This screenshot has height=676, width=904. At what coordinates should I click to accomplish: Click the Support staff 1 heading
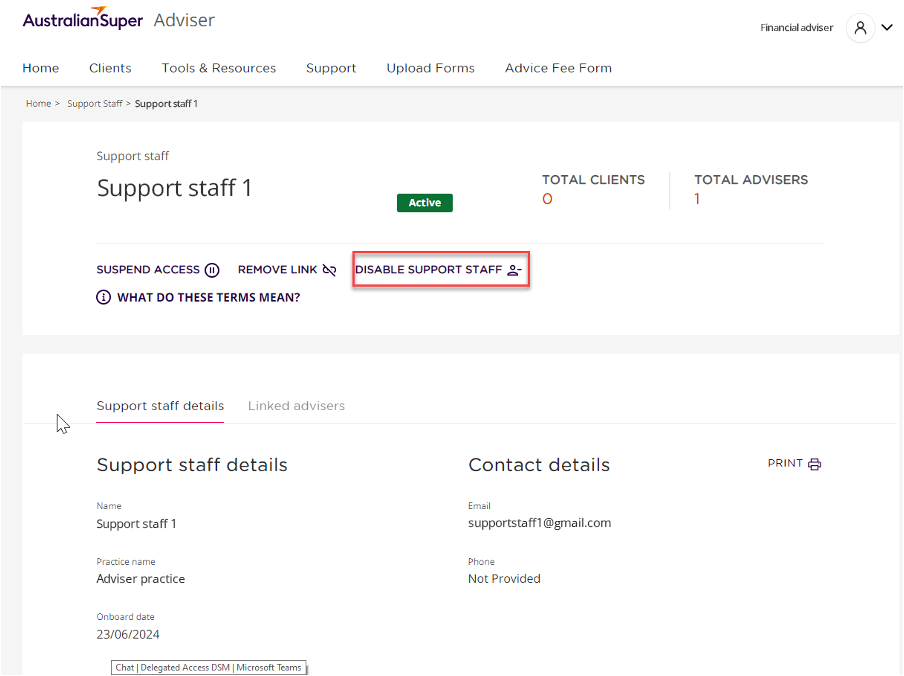[x=174, y=188]
